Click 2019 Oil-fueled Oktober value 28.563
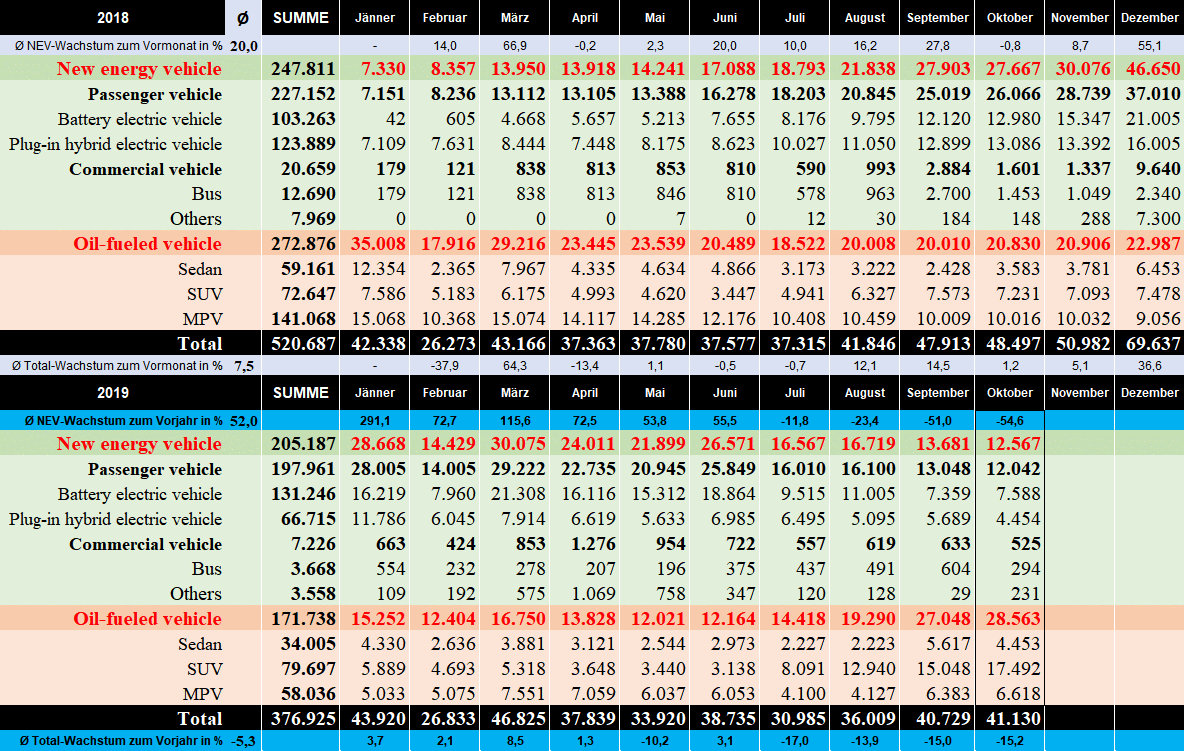This screenshot has width=1184, height=751. (1013, 619)
